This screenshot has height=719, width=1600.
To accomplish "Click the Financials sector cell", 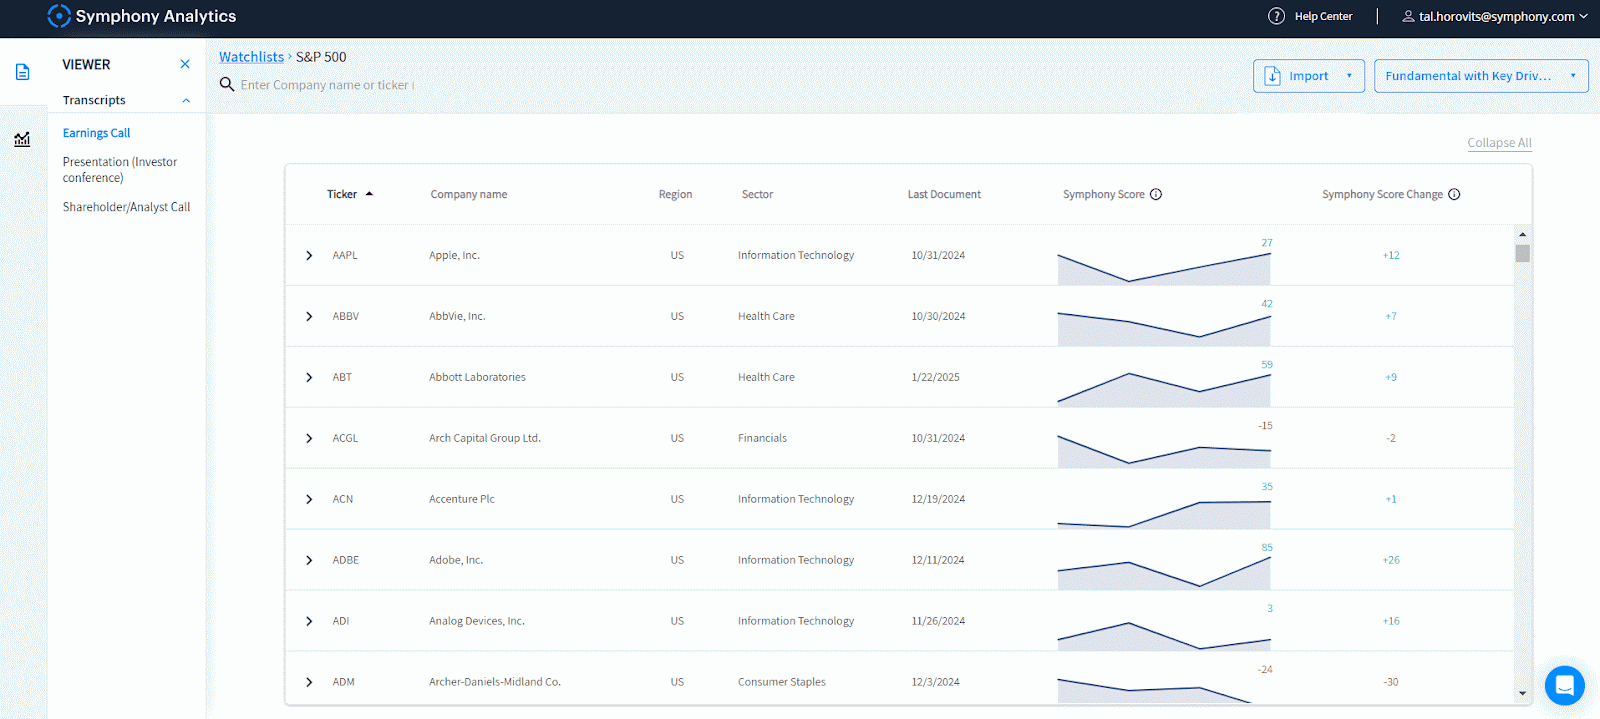I will tap(762, 438).
